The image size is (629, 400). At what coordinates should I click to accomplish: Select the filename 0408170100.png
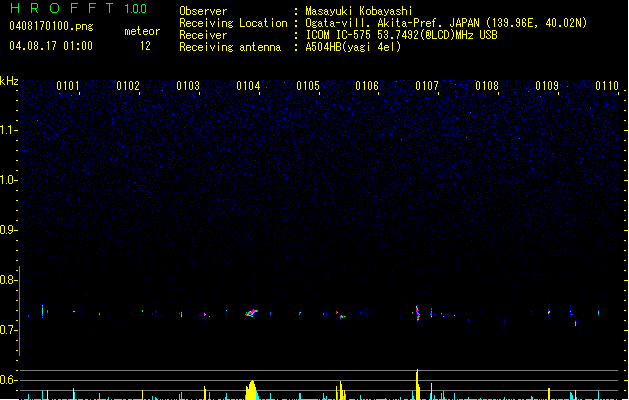pyautogui.click(x=51, y=26)
